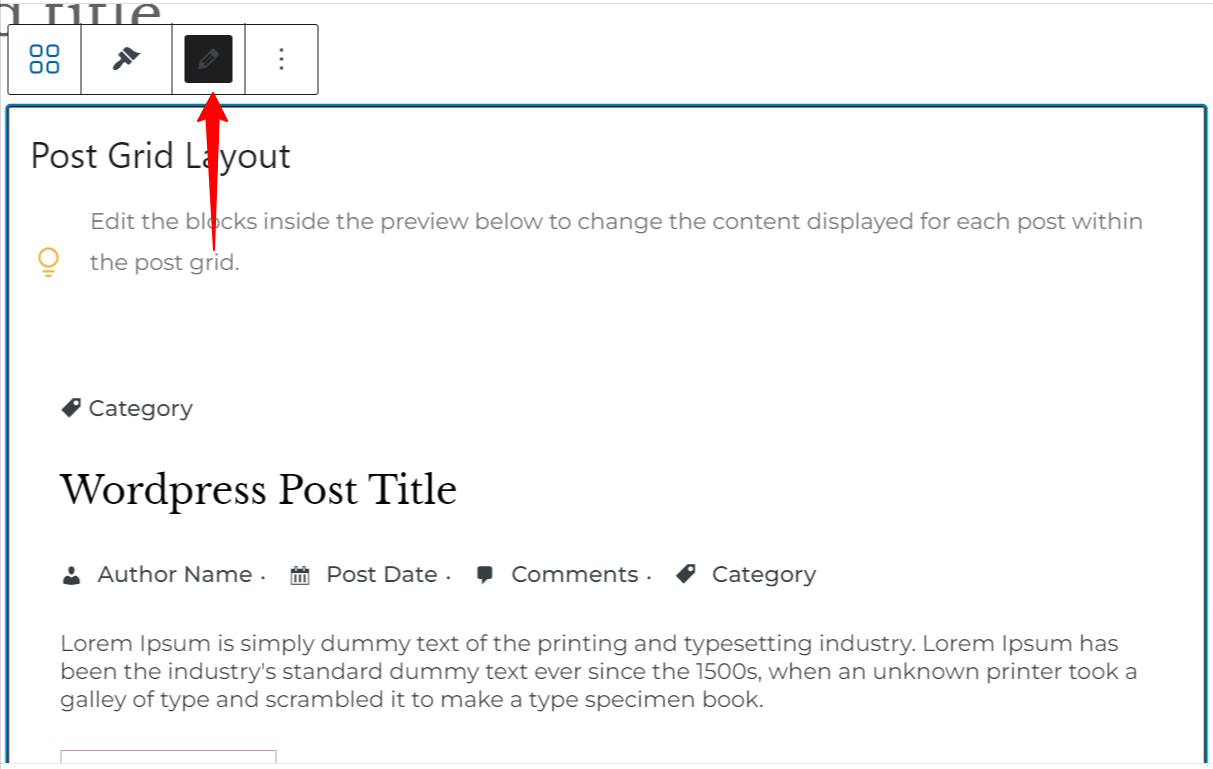Select the Category item in the meta row
This screenshot has width=1213, height=769.
point(763,575)
